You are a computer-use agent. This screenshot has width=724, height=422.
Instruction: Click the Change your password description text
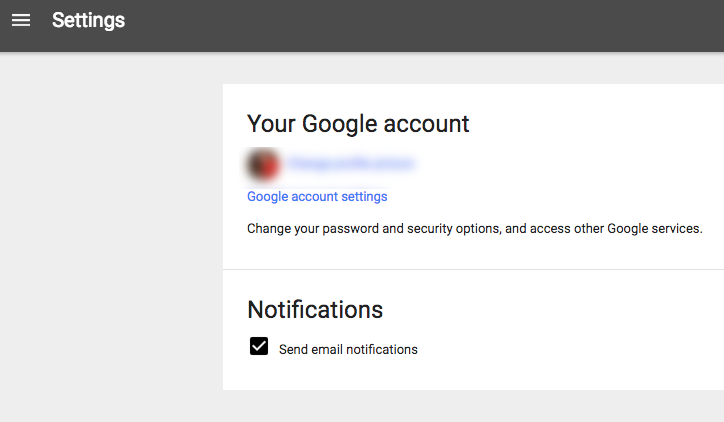pos(475,229)
